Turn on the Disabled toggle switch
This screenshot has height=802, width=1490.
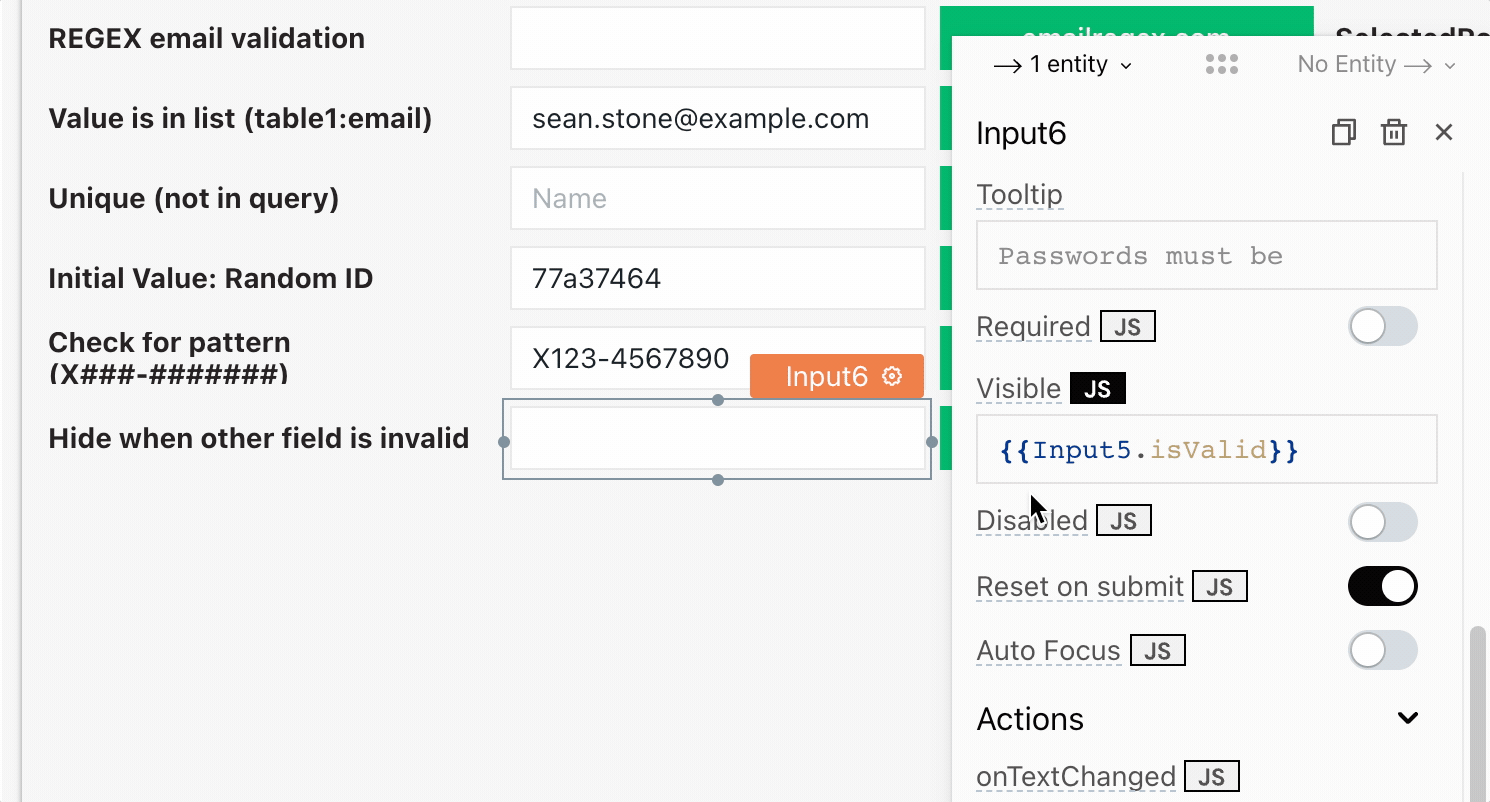1382,521
